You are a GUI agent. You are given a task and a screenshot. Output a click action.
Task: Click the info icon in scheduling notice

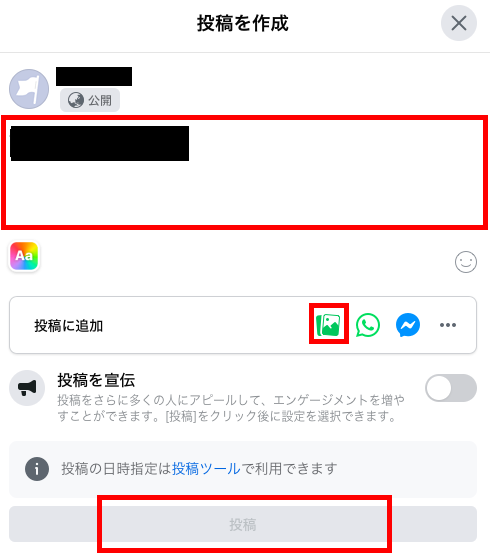coord(37,469)
